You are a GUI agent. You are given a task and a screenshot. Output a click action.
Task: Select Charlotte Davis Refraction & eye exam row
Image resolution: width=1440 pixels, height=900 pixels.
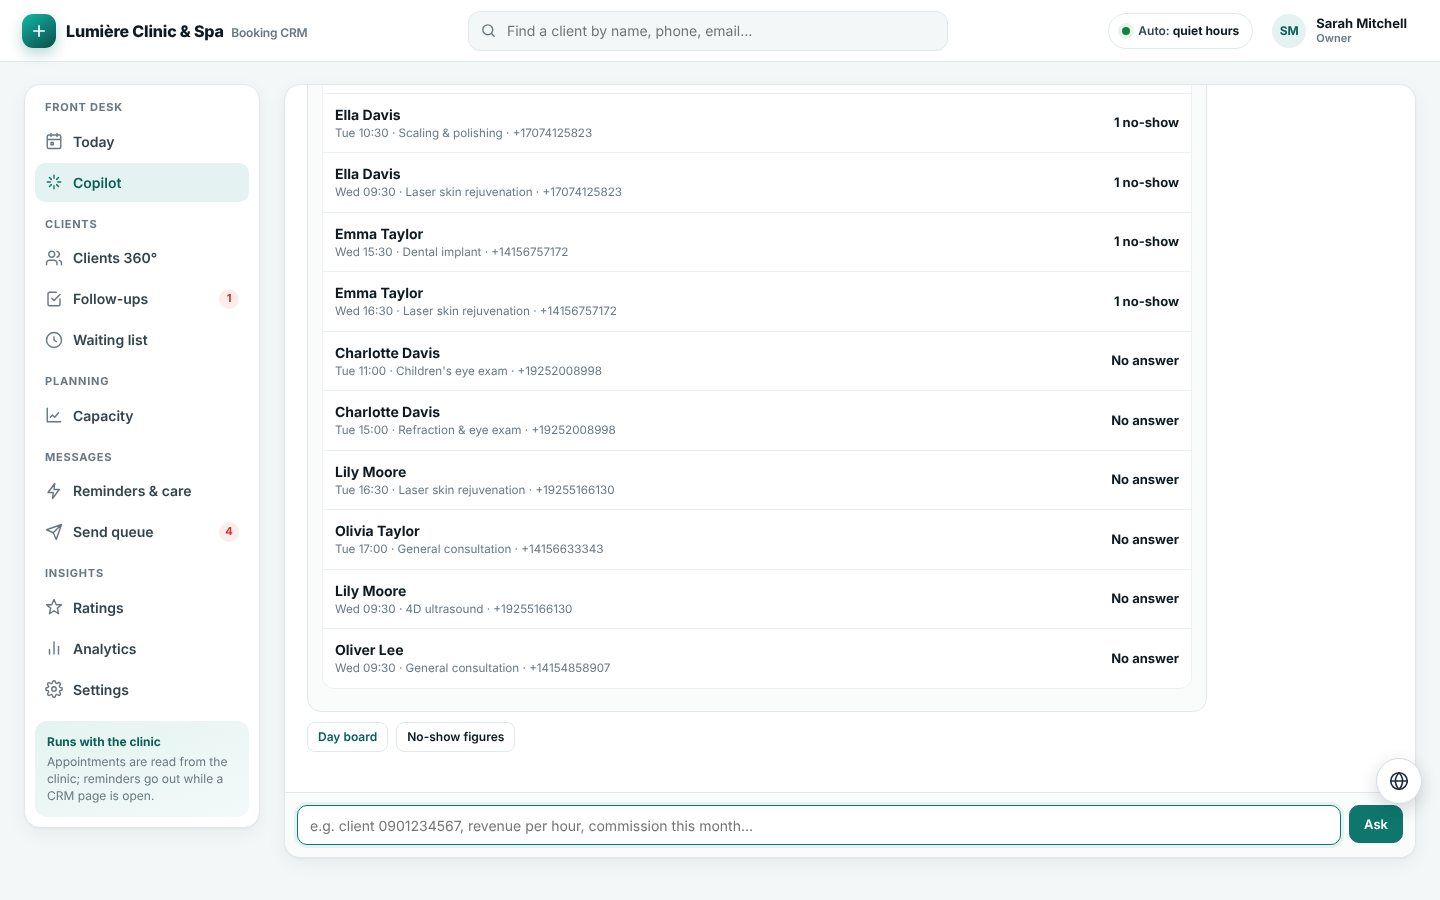(757, 421)
